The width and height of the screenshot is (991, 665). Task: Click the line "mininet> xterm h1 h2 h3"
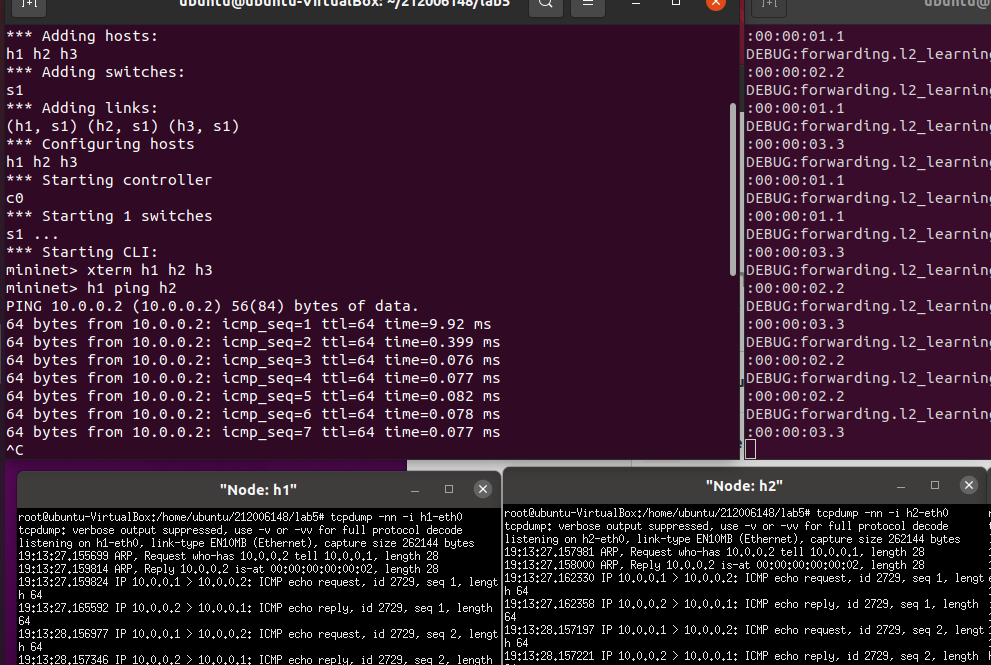tap(109, 271)
